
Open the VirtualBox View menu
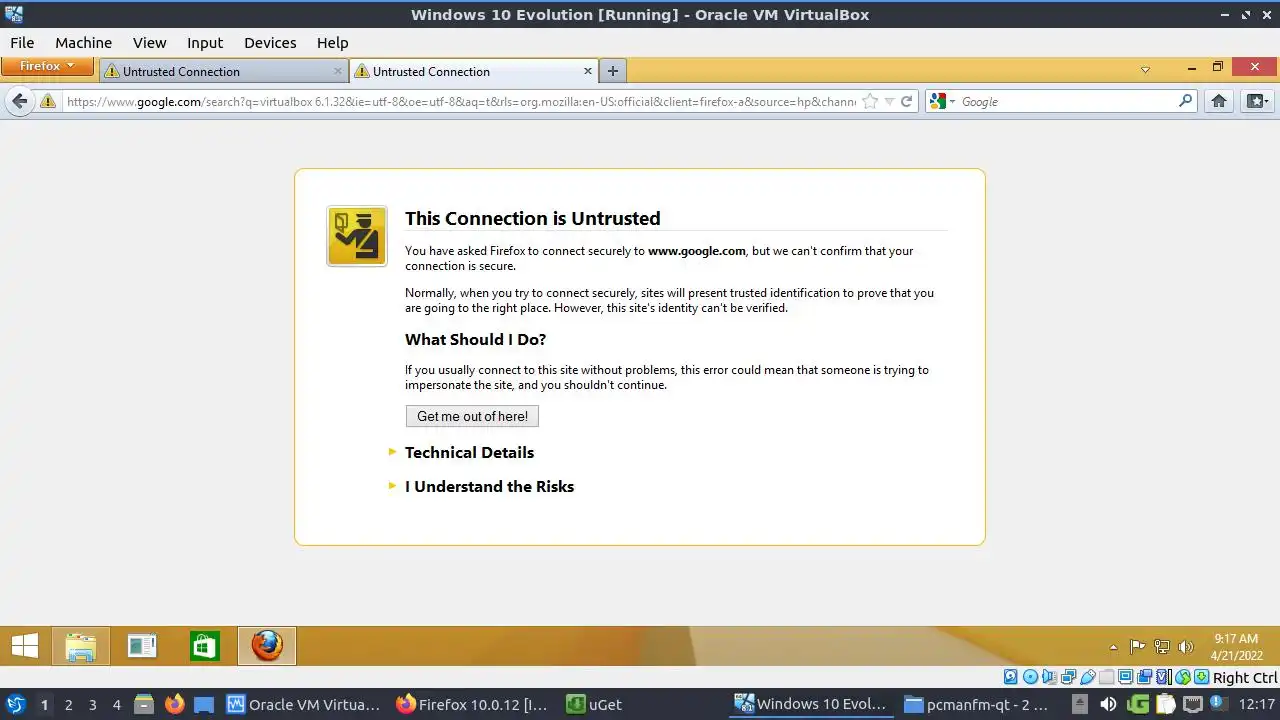tap(149, 42)
